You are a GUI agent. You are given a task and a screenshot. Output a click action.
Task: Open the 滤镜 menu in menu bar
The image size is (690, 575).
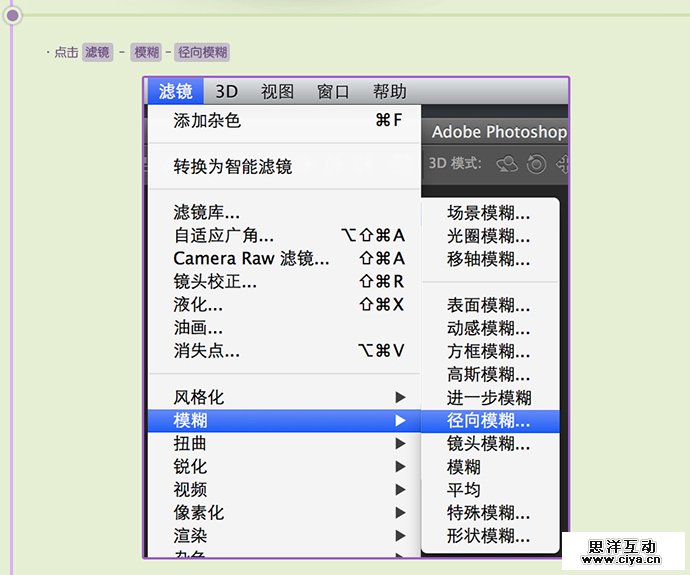click(x=175, y=92)
